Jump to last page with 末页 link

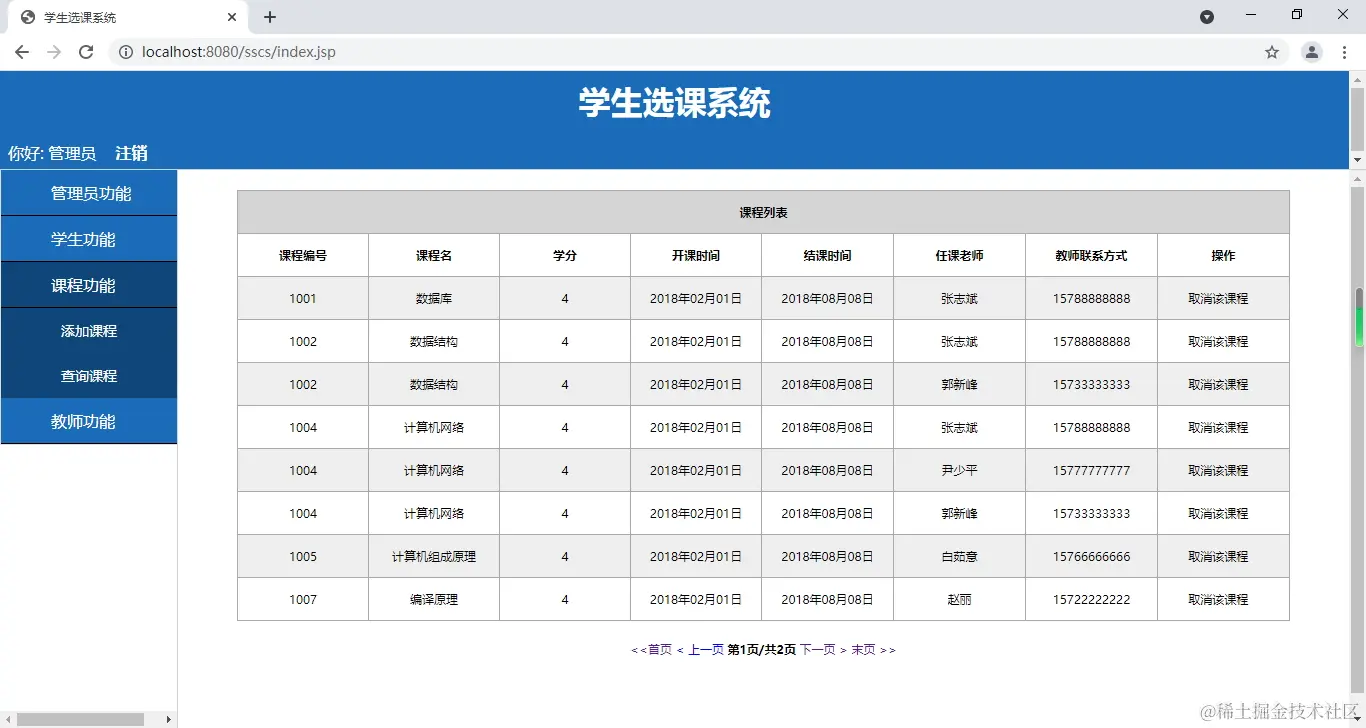coord(862,649)
